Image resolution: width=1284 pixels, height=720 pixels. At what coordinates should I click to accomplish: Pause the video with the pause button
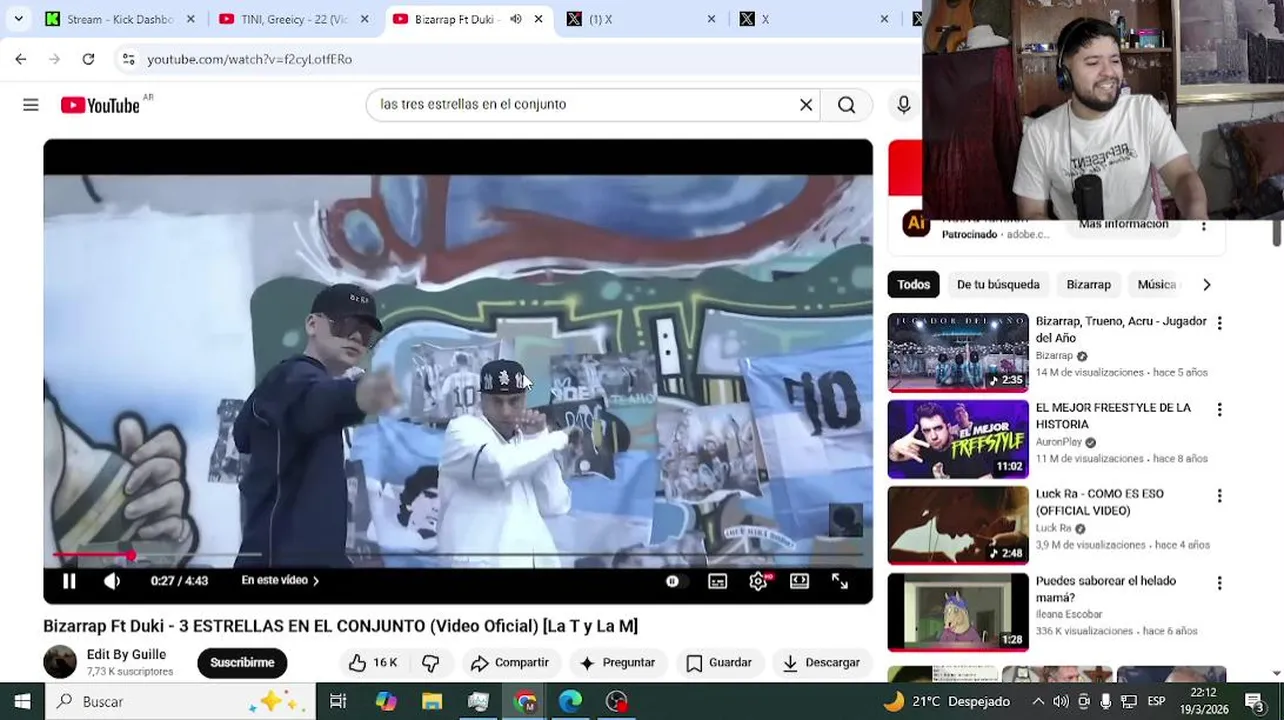[x=69, y=581]
